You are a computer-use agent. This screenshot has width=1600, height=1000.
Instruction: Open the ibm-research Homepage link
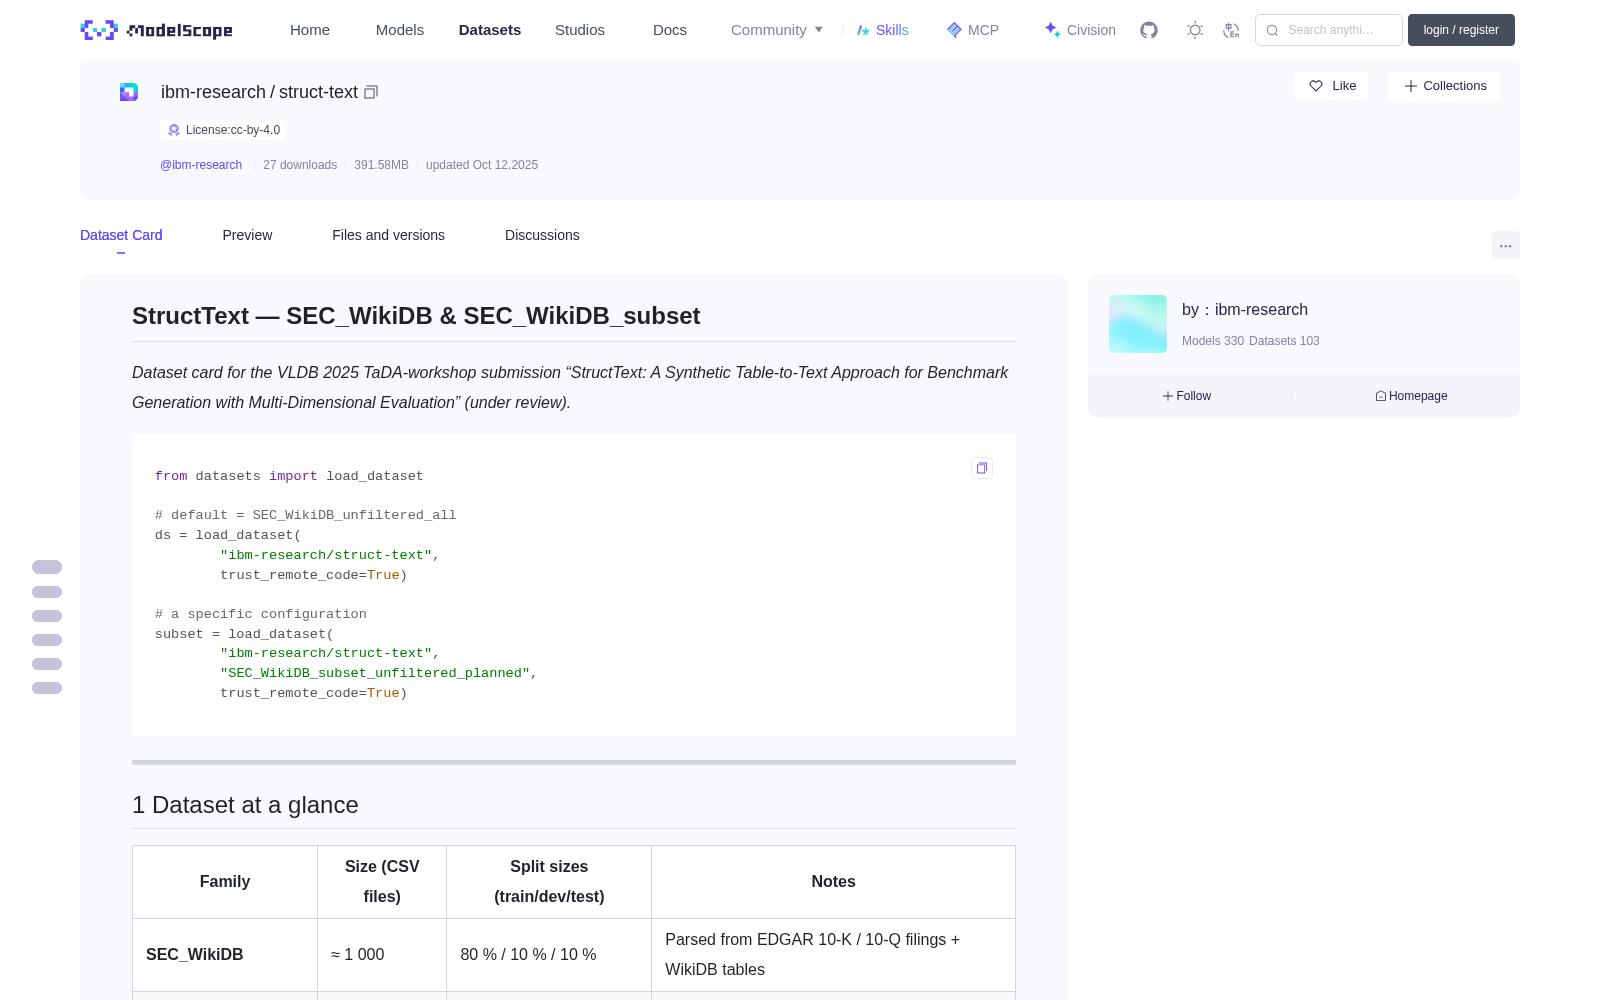1411,396
